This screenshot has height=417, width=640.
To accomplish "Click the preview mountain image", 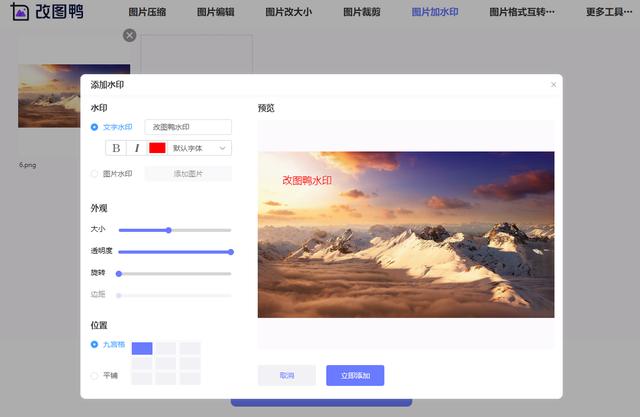I will coord(406,235).
